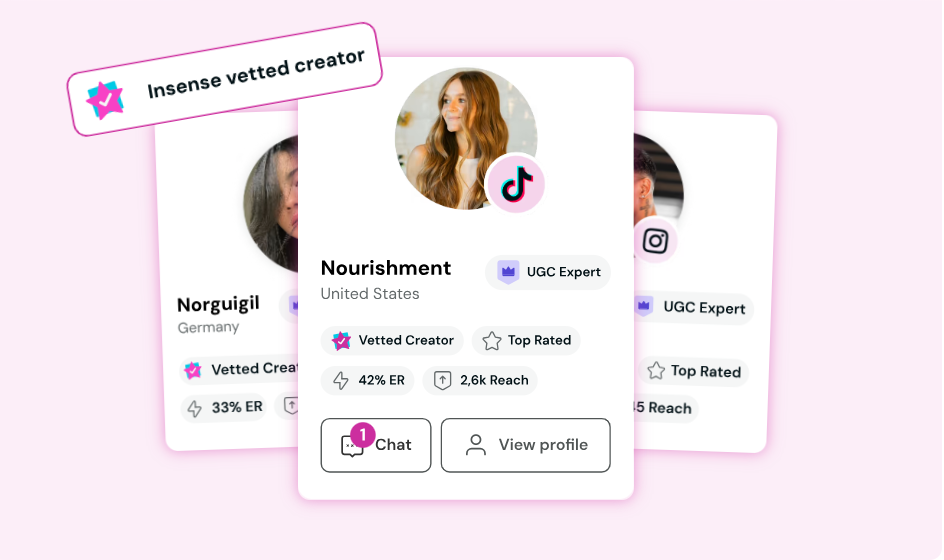Open chat with Nourishment
Image resolution: width=944 pixels, height=560 pixels.
coord(376,445)
